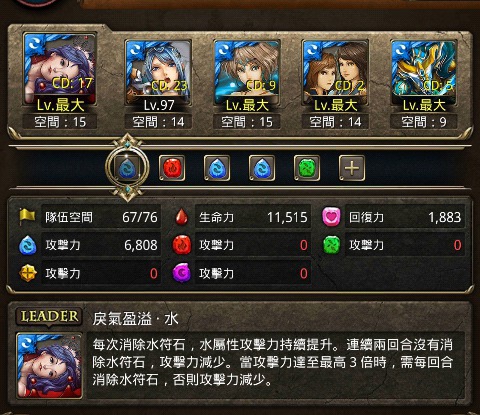Open the Lv.97 card with CD 23
The height and width of the screenshot is (415, 480).
(159, 73)
